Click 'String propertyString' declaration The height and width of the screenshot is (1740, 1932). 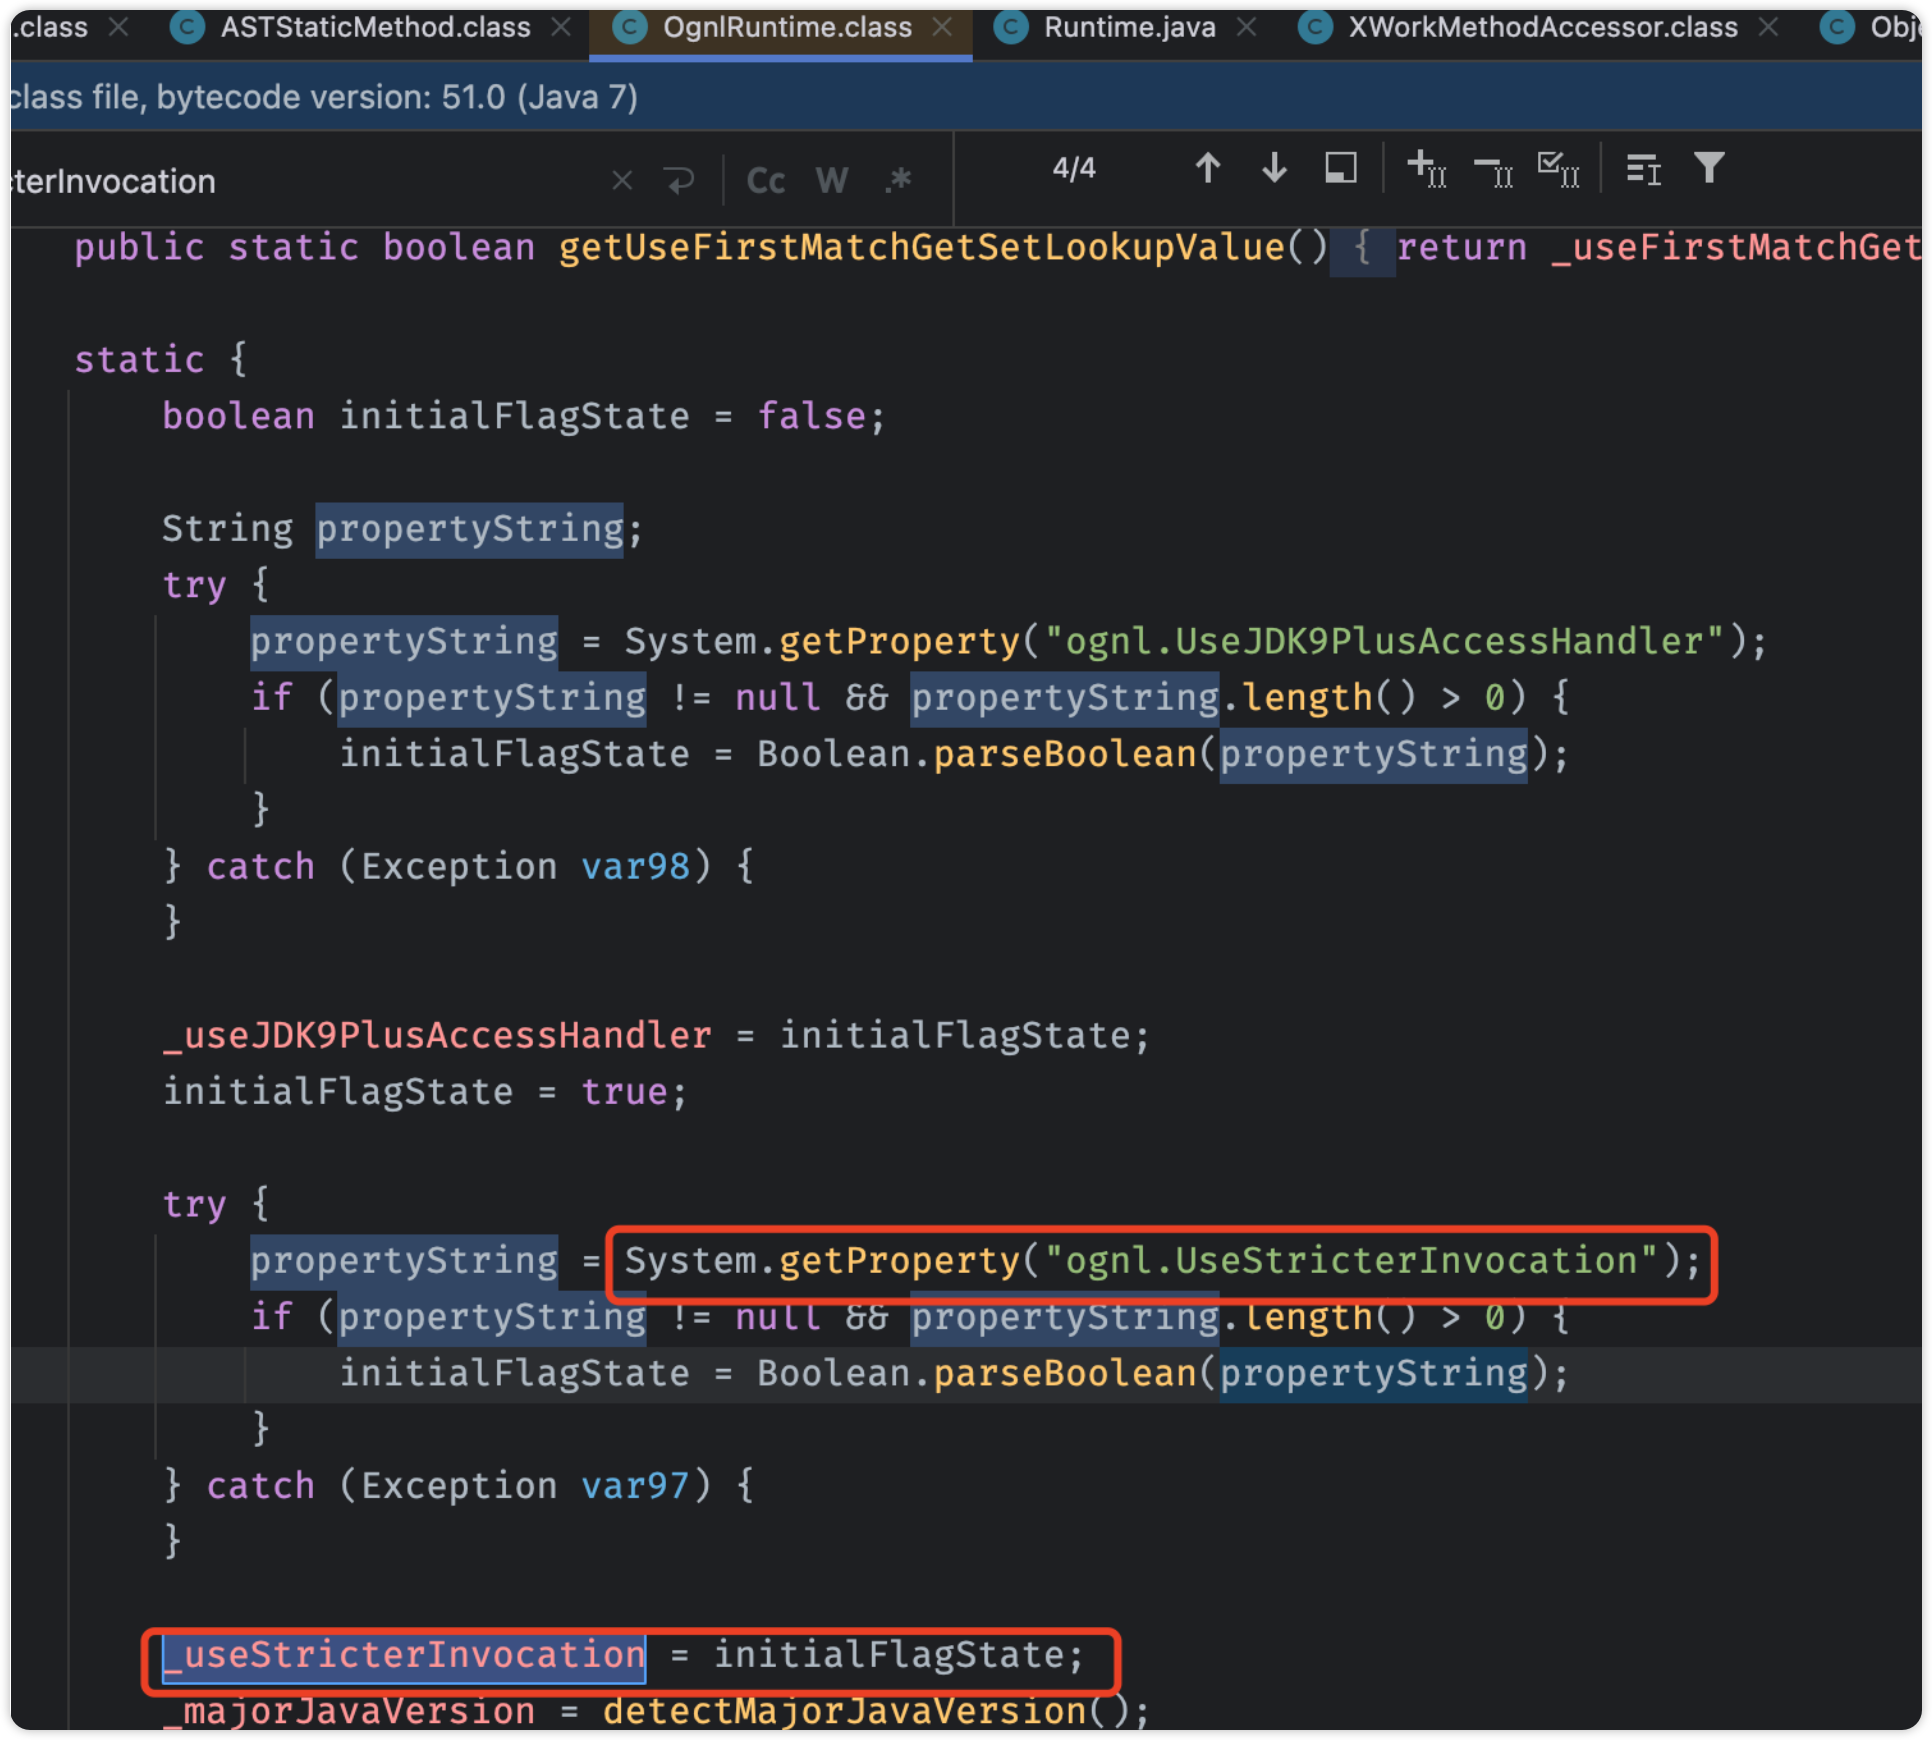pyautogui.click(x=403, y=529)
